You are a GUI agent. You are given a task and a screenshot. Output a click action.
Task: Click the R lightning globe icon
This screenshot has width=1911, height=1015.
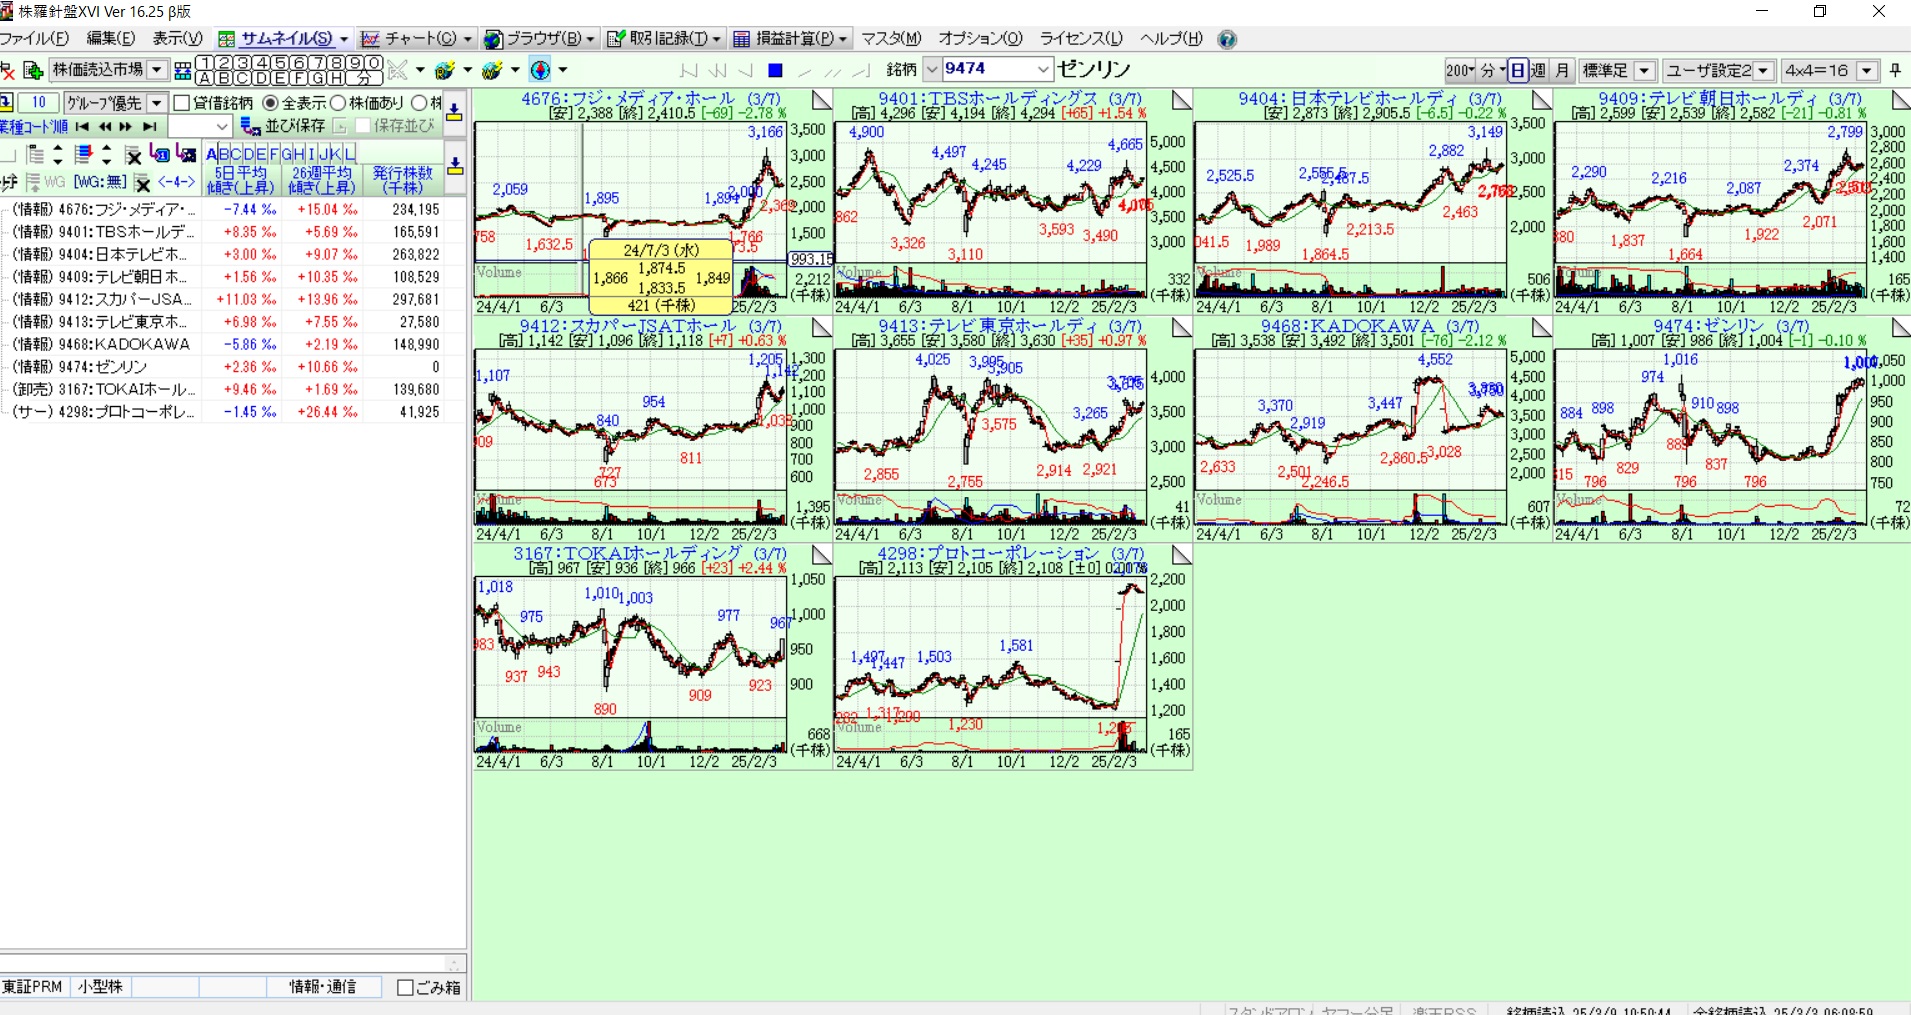pyautogui.click(x=445, y=70)
